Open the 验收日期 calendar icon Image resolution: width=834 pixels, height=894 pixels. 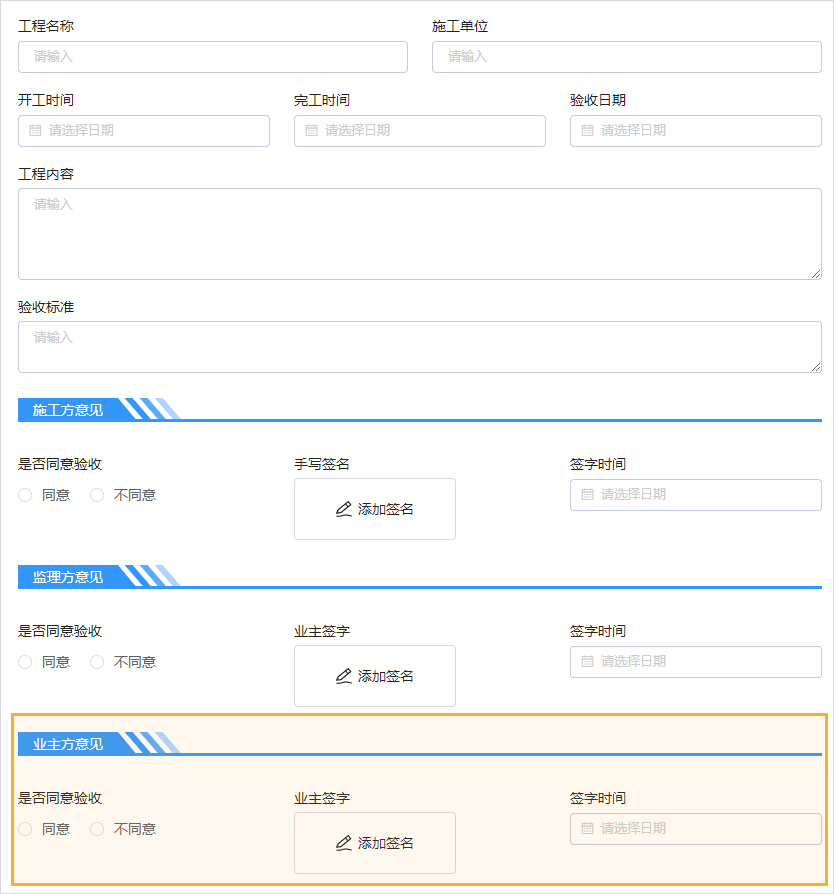pos(587,130)
